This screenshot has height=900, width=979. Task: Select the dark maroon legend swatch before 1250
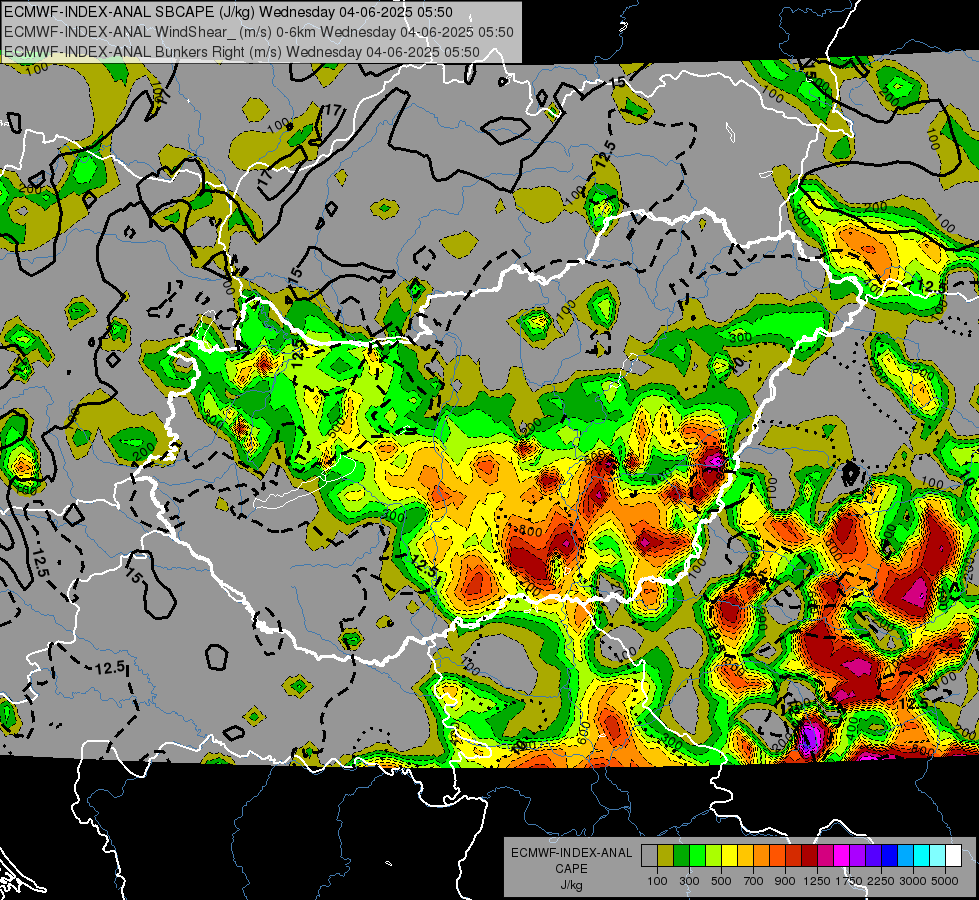(x=810, y=856)
